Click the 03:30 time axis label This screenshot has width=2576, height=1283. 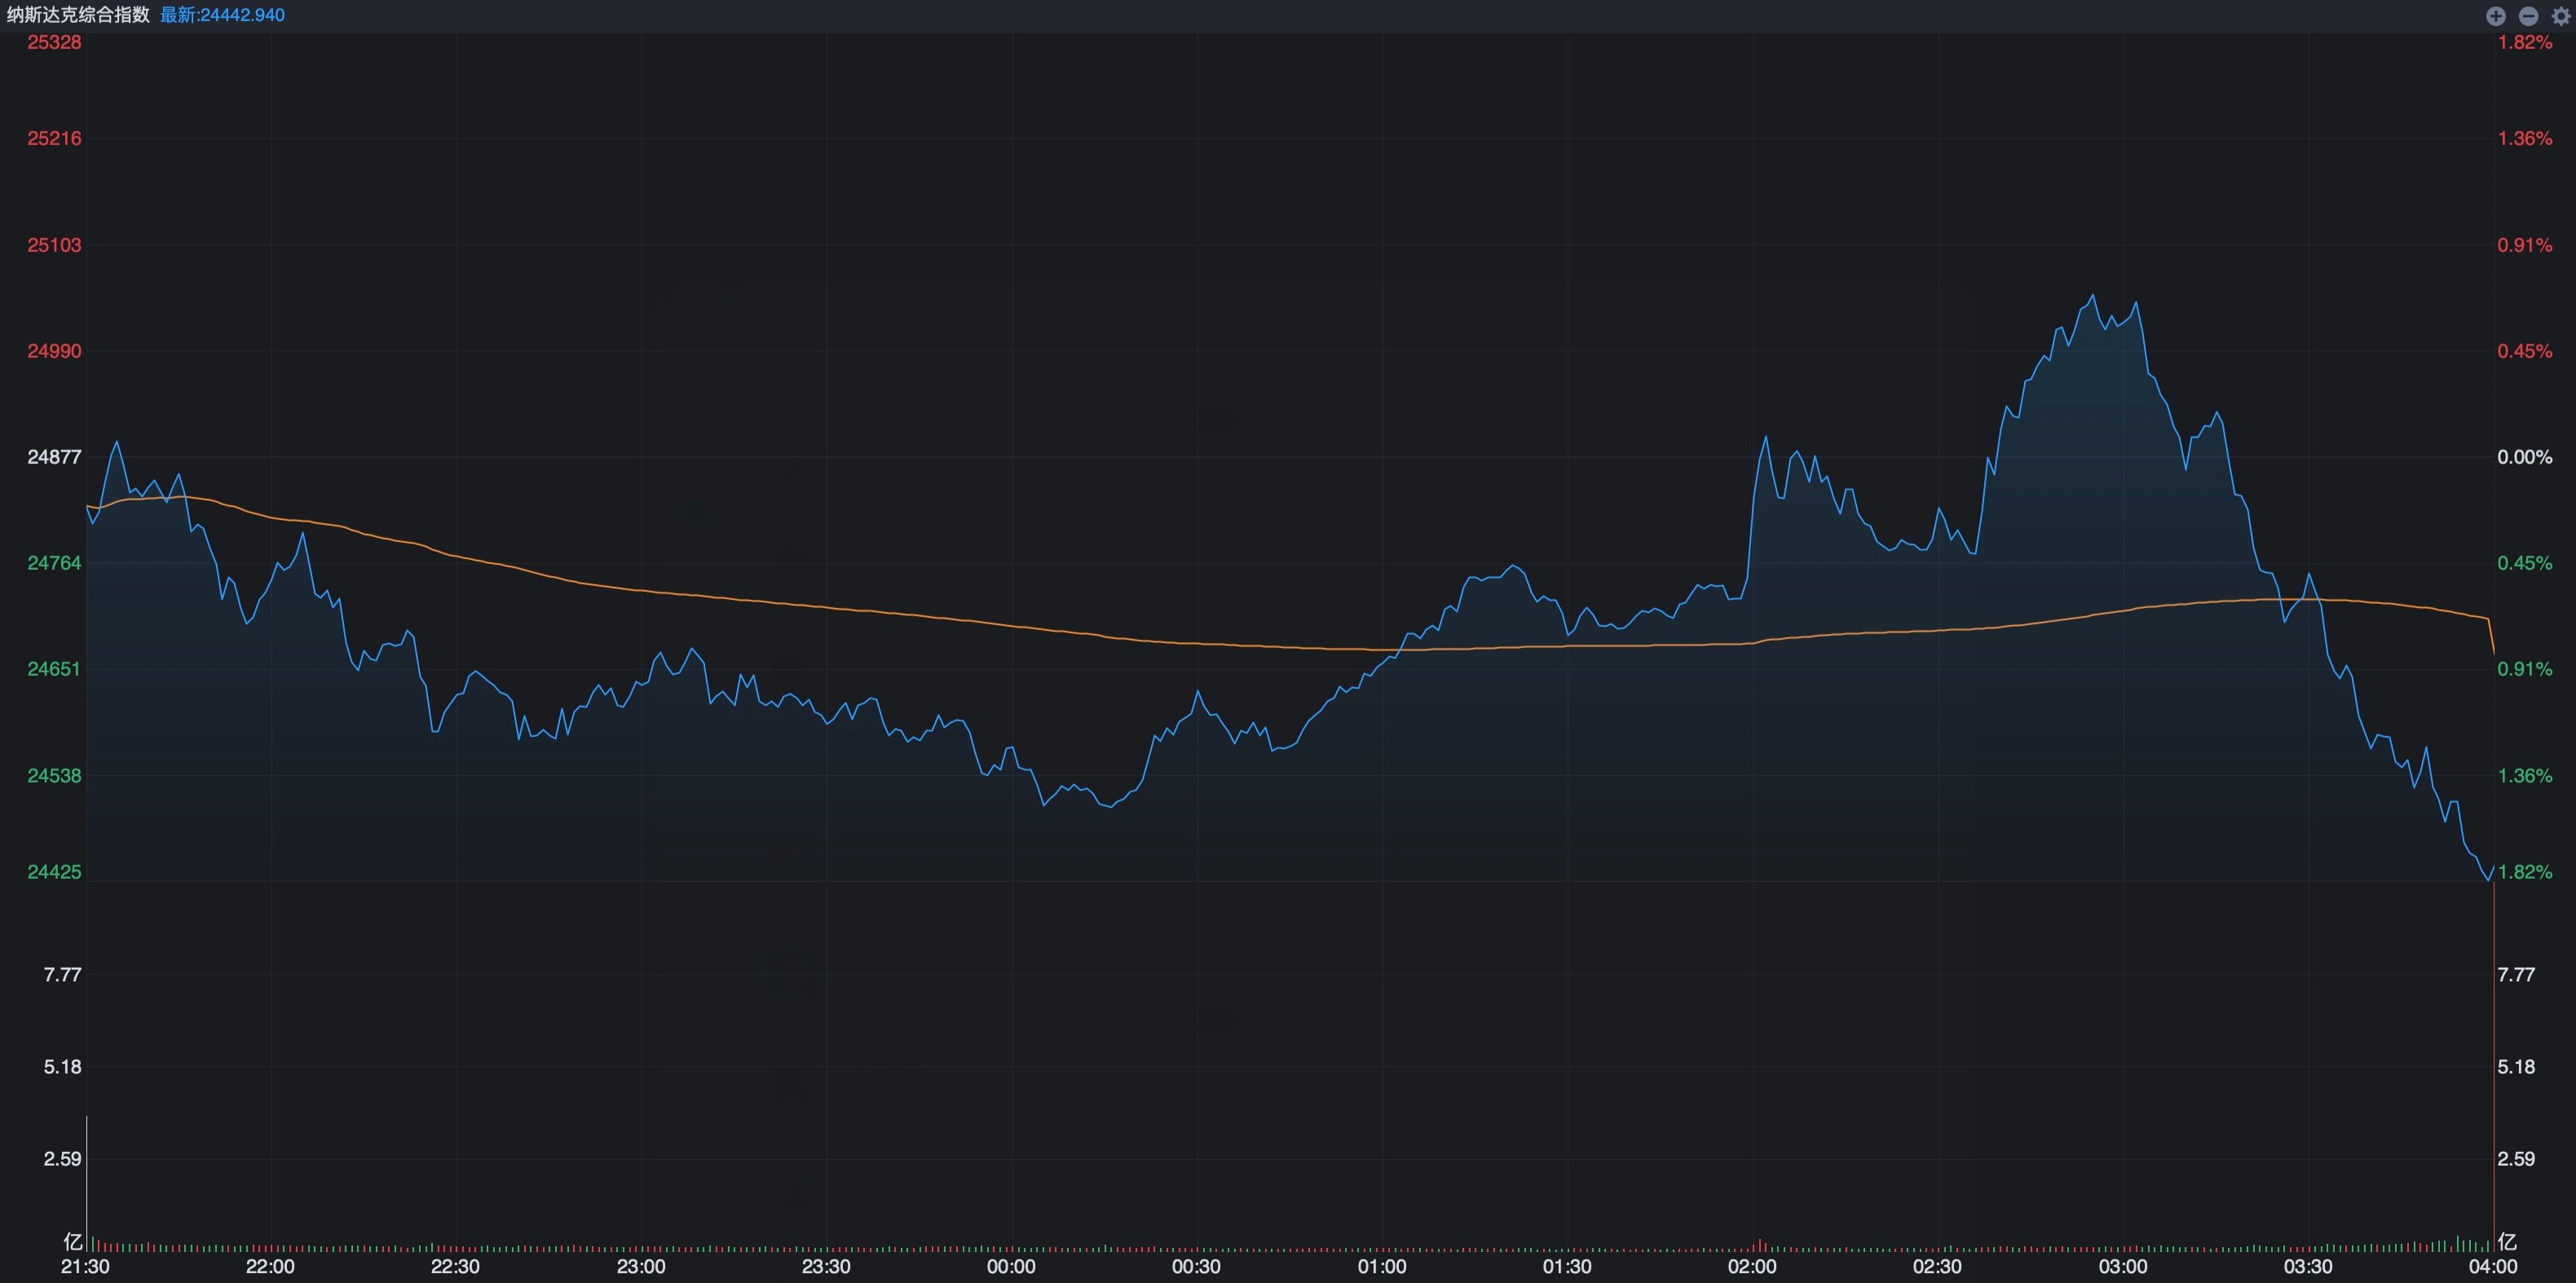[2308, 1267]
